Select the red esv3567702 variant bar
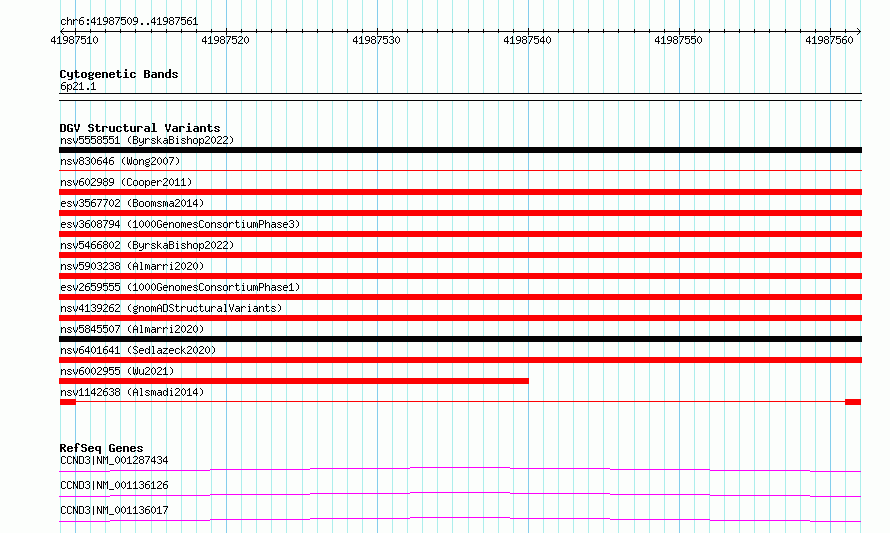Screen dimensions: 890x533 pyautogui.click(x=460, y=213)
